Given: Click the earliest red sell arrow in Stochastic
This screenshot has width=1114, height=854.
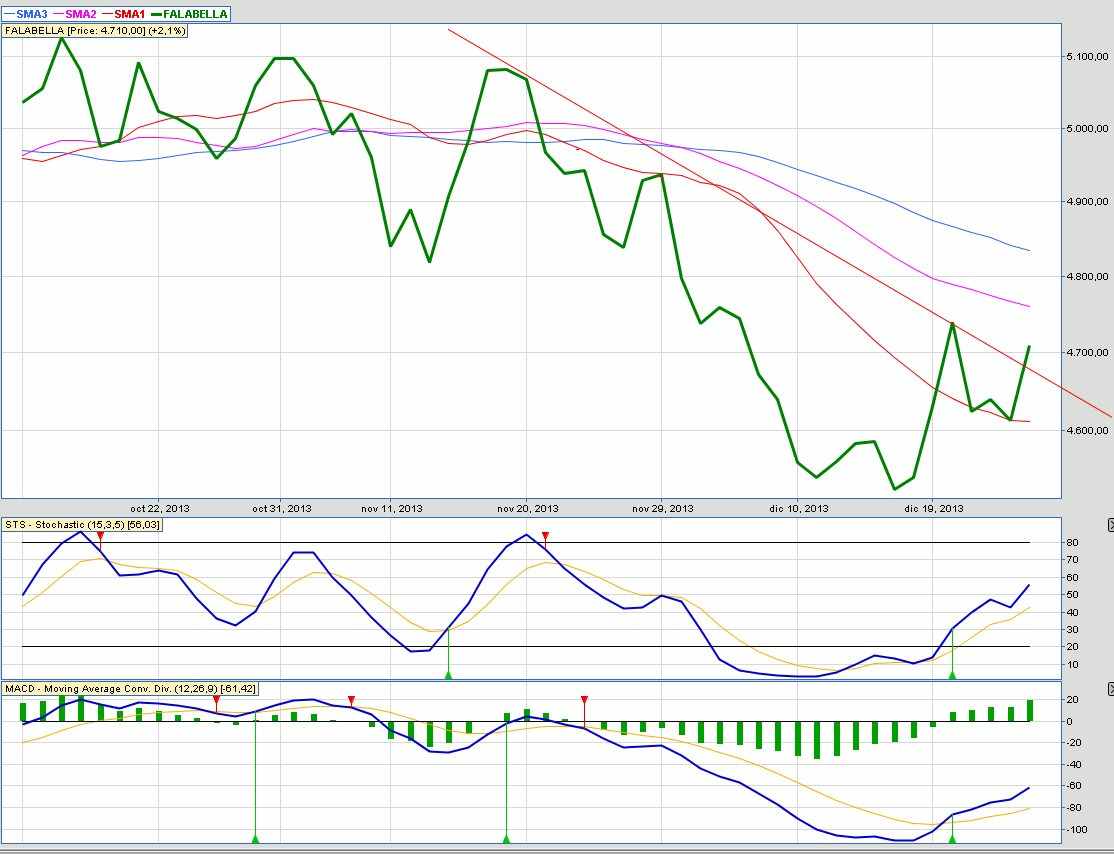Looking at the screenshot, I should (x=100, y=537).
